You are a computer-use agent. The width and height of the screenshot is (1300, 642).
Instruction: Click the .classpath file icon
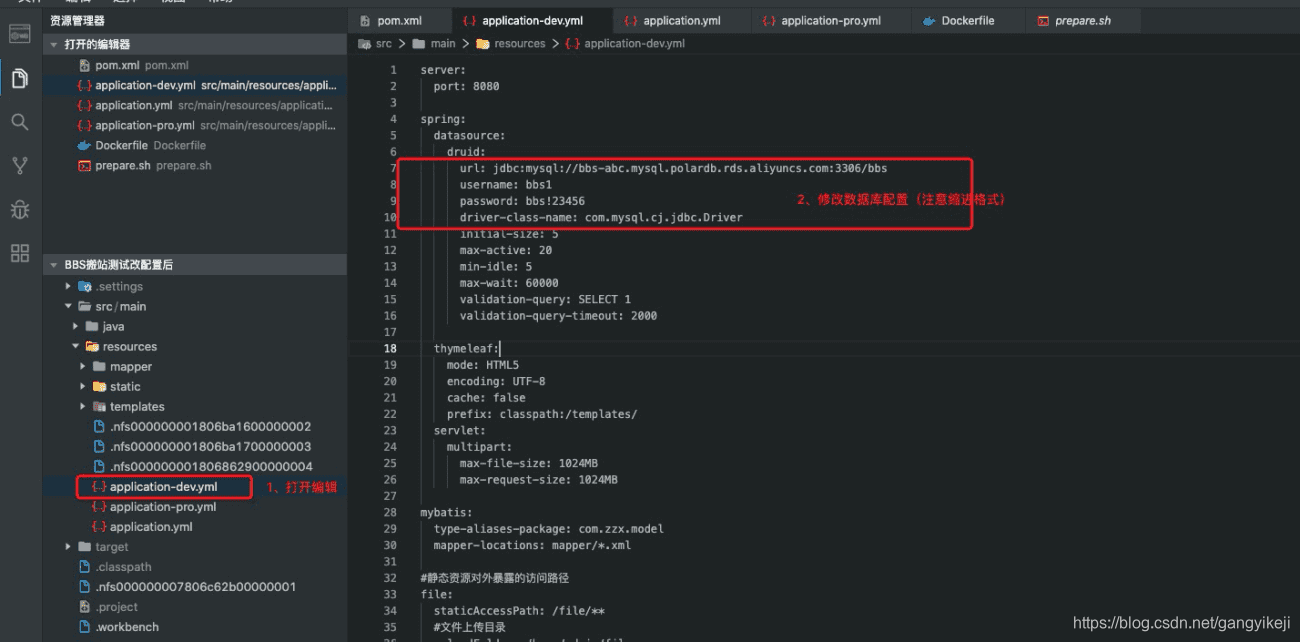[85, 566]
